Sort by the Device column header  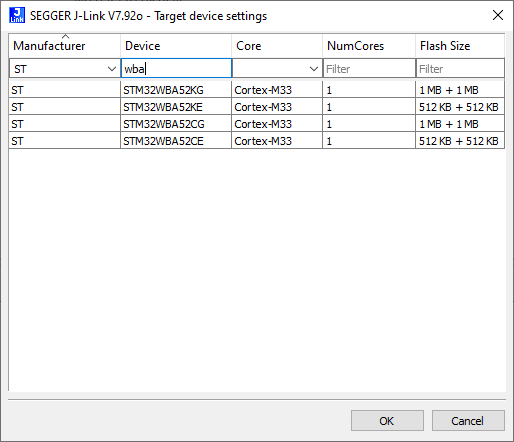[176, 46]
